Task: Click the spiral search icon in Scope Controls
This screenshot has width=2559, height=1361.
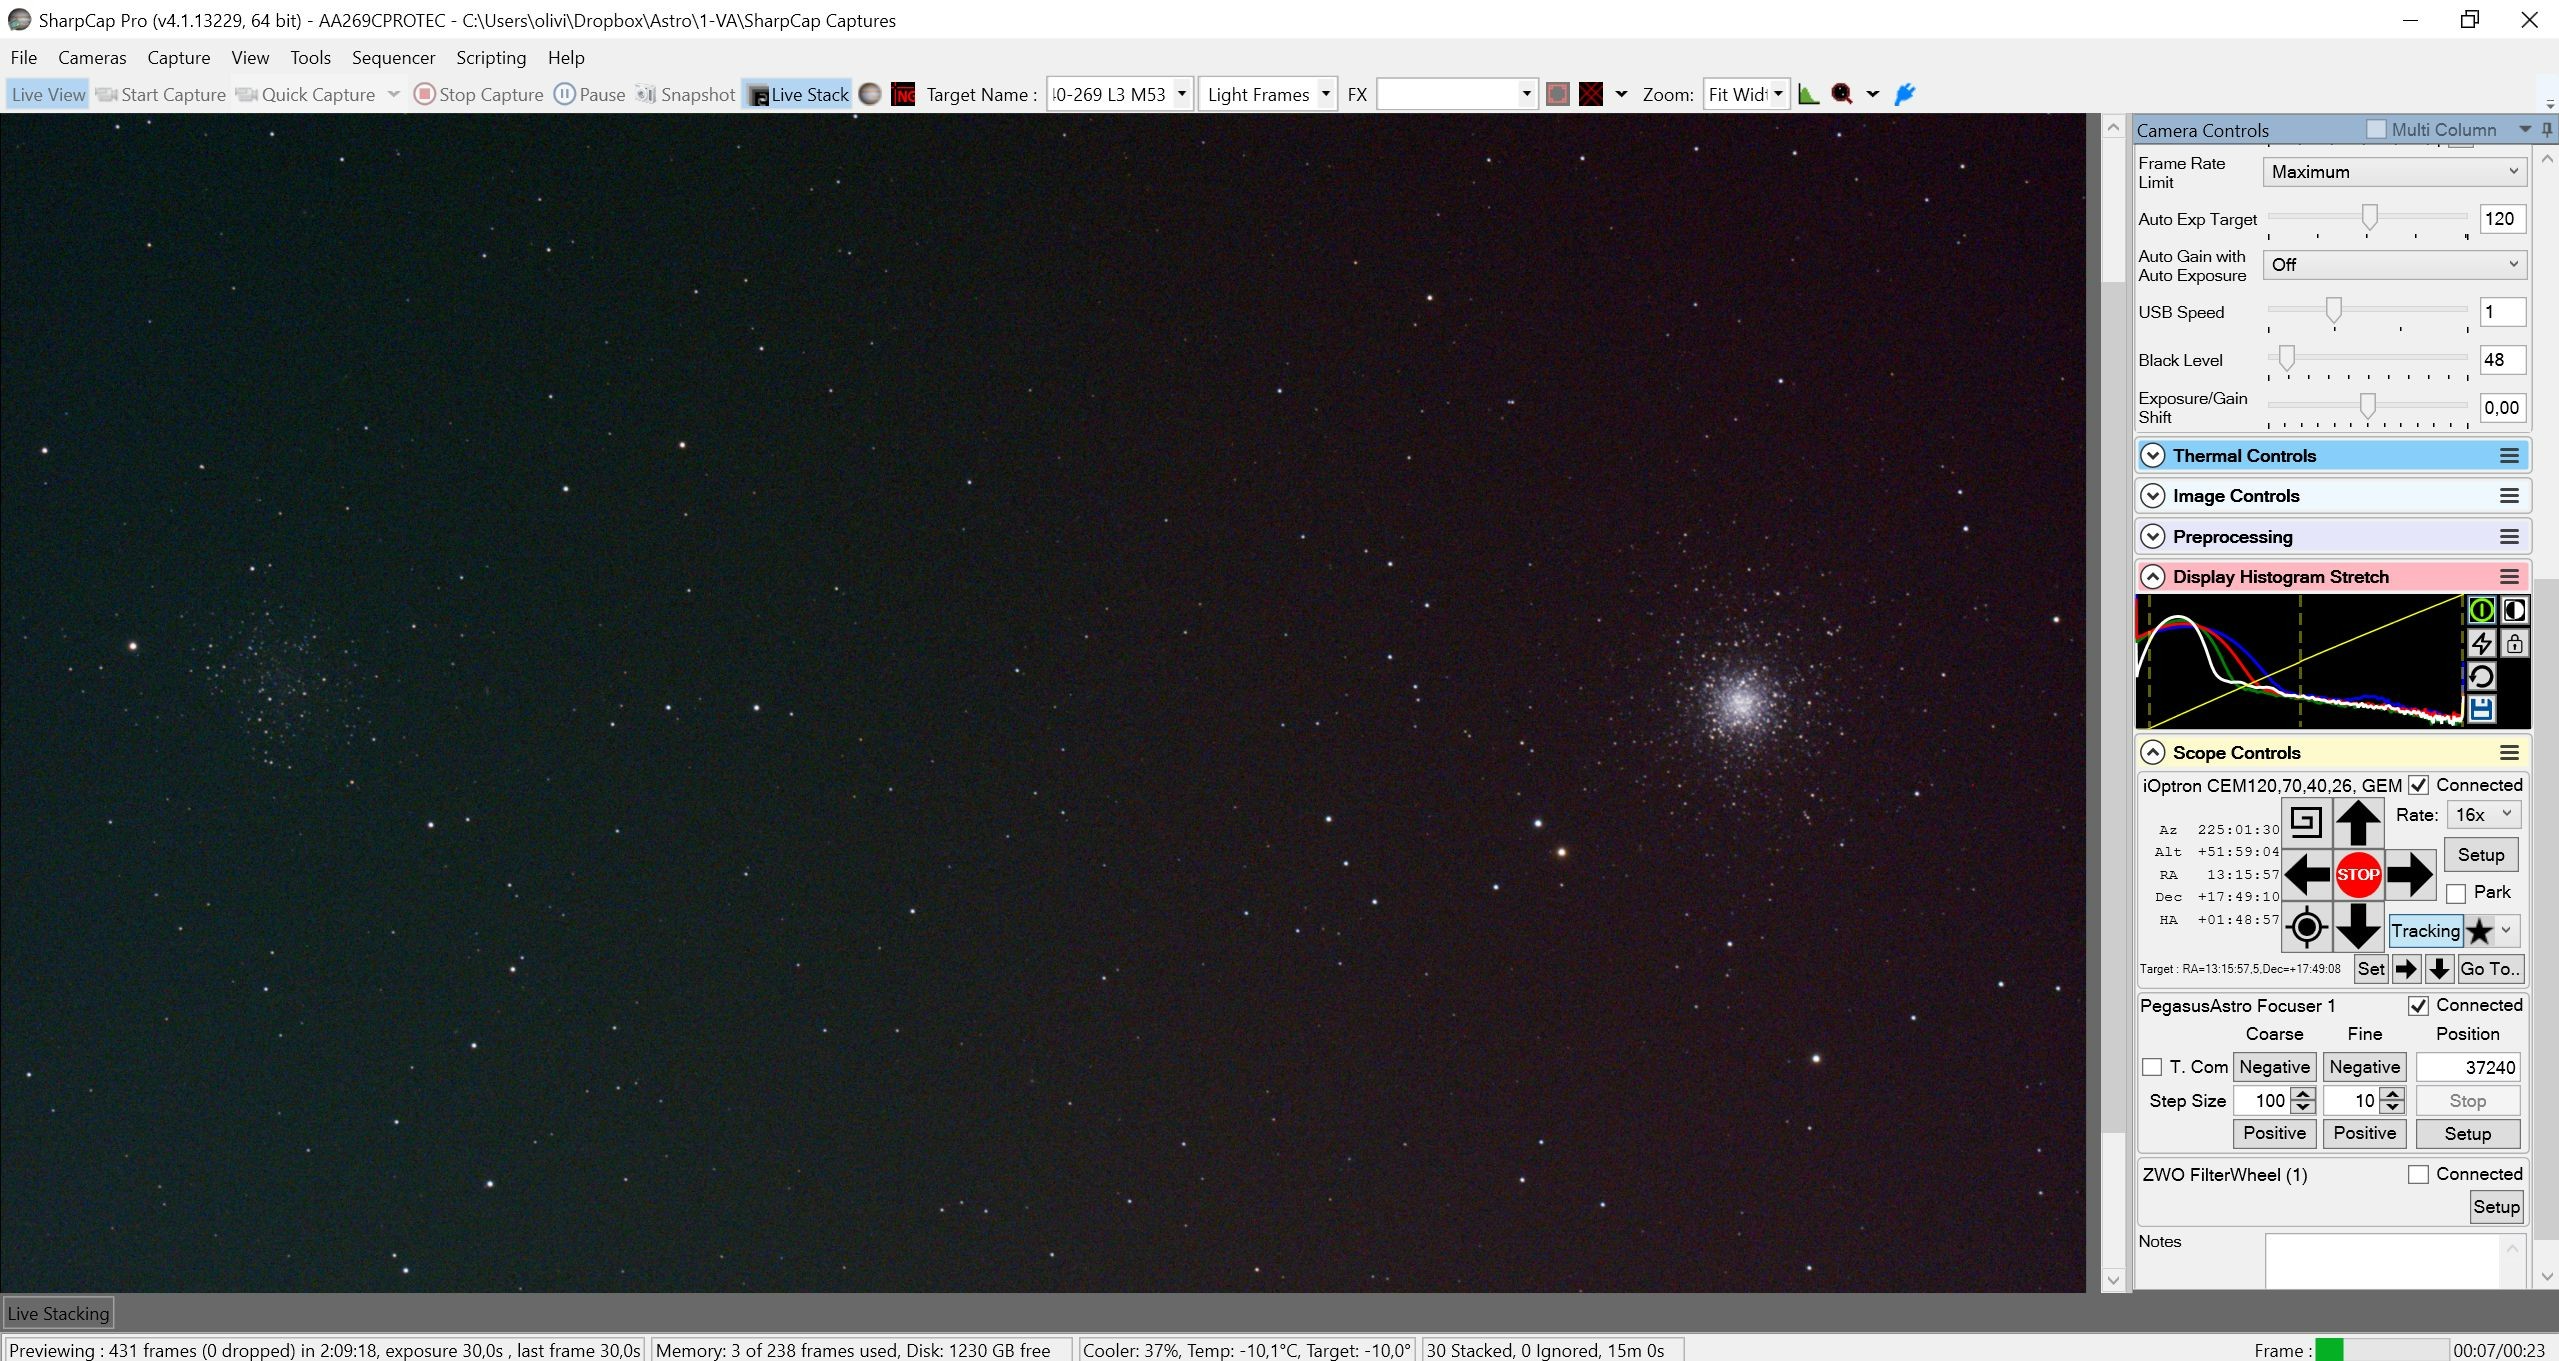Action: (2305, 822)
